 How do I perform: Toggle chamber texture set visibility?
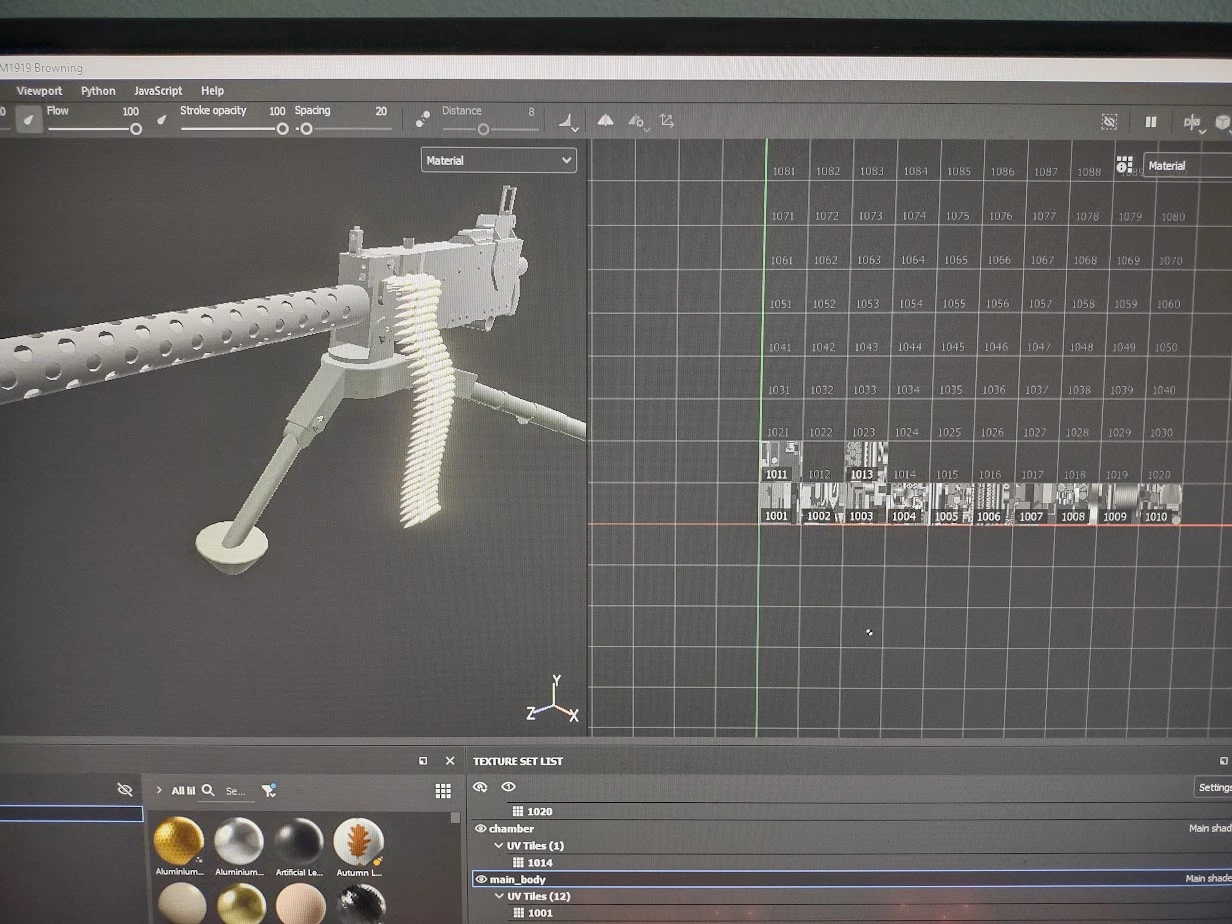click(480, 828)
